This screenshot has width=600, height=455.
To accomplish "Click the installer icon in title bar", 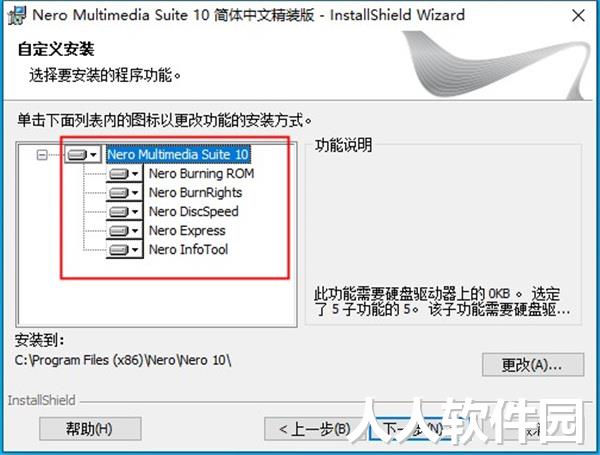I will click(x=16, y=15).
